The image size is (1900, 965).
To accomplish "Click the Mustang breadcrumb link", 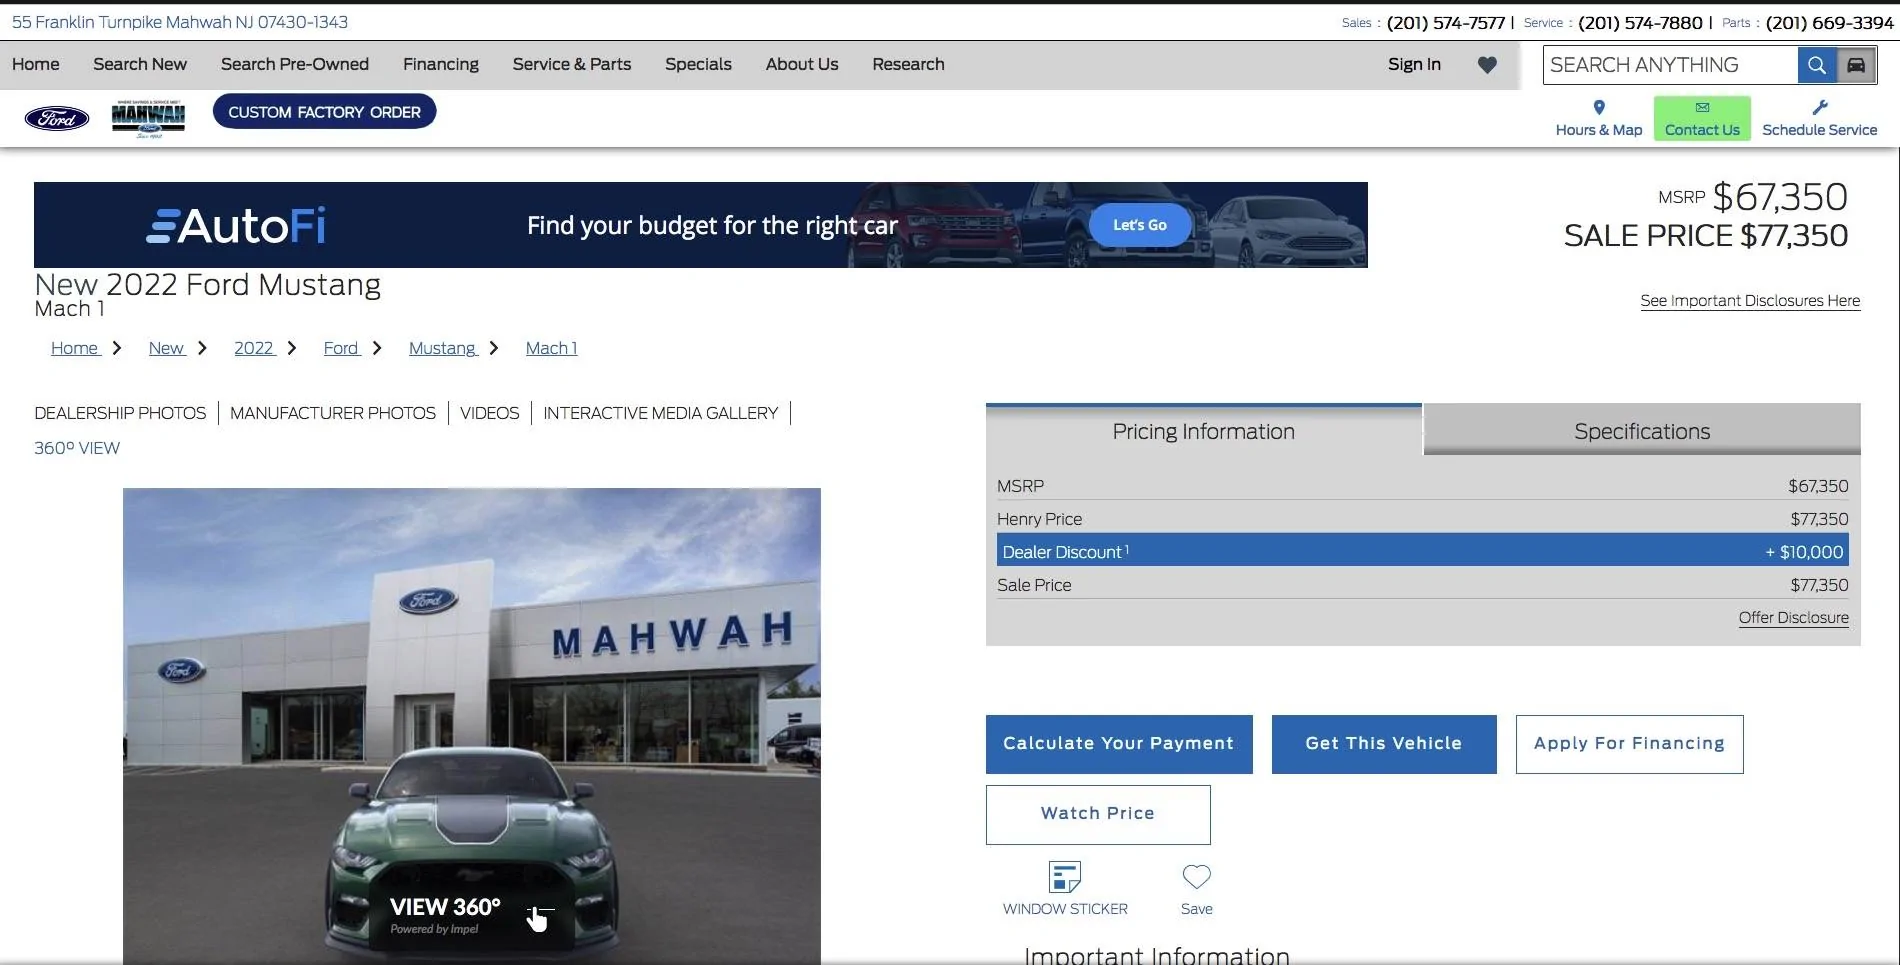I will point(443,348).
